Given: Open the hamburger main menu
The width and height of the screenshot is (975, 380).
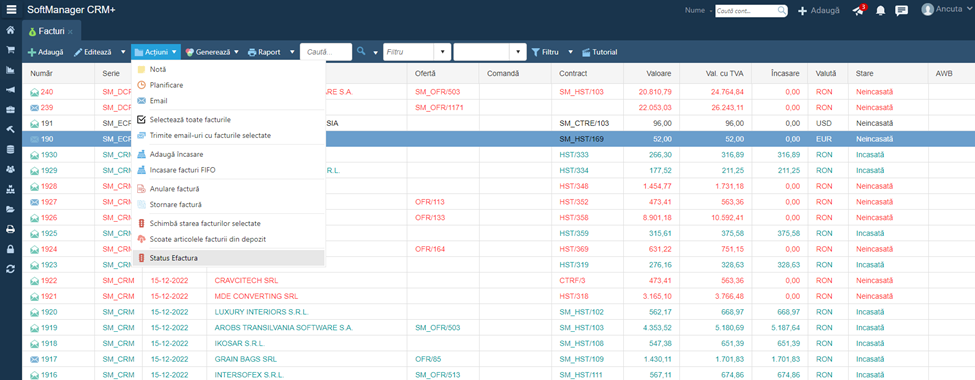Looking at the screenshot, I should 11,10.
